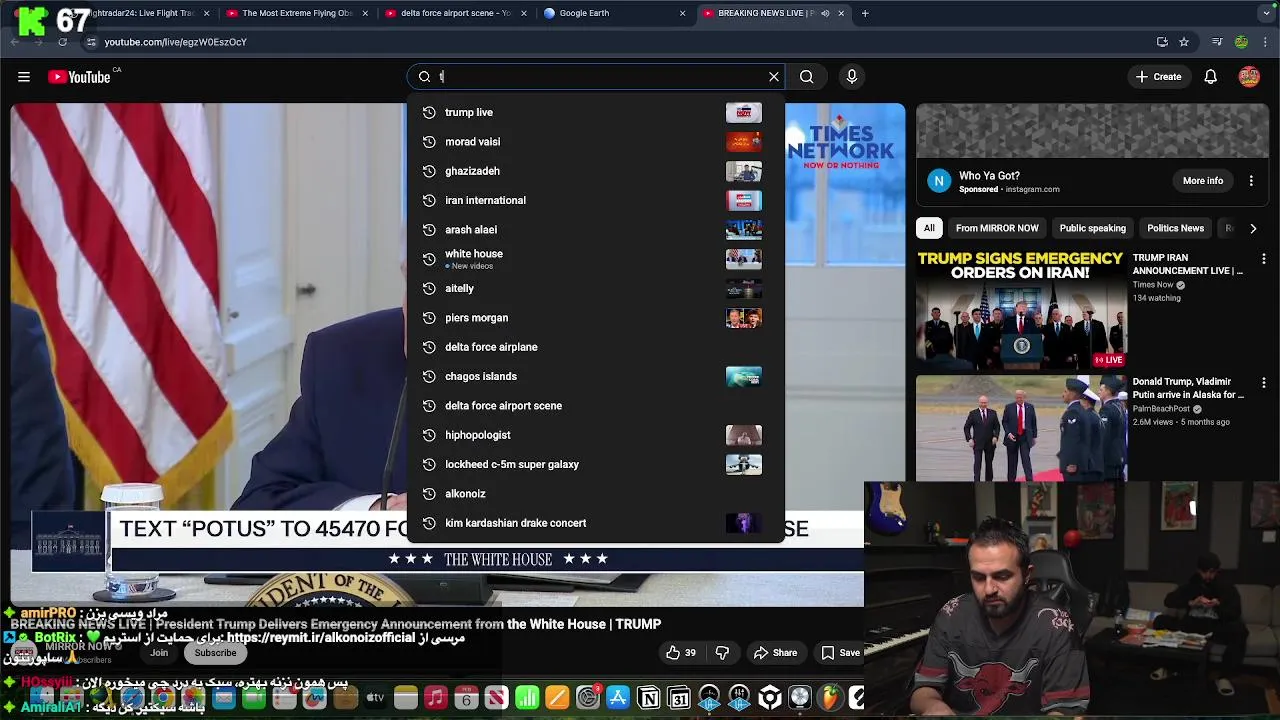The height and width of the screenshot is (720, 1280).
Task: Choose the 'trump live' suggestion
Action: coord(596,112)
